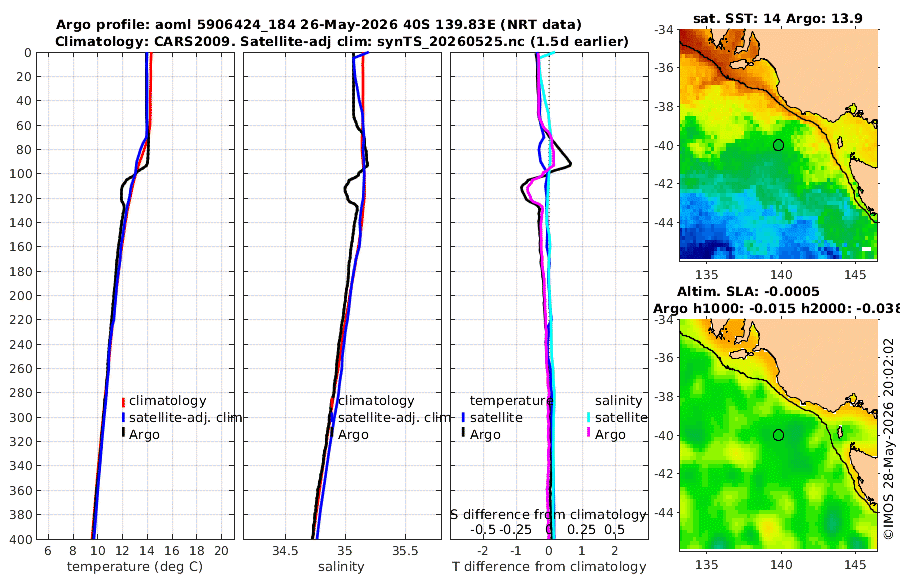The width and height of the screenshot is (900, 580).
Task: Click the Argo profile title text
Action: (x=319, y=25)
